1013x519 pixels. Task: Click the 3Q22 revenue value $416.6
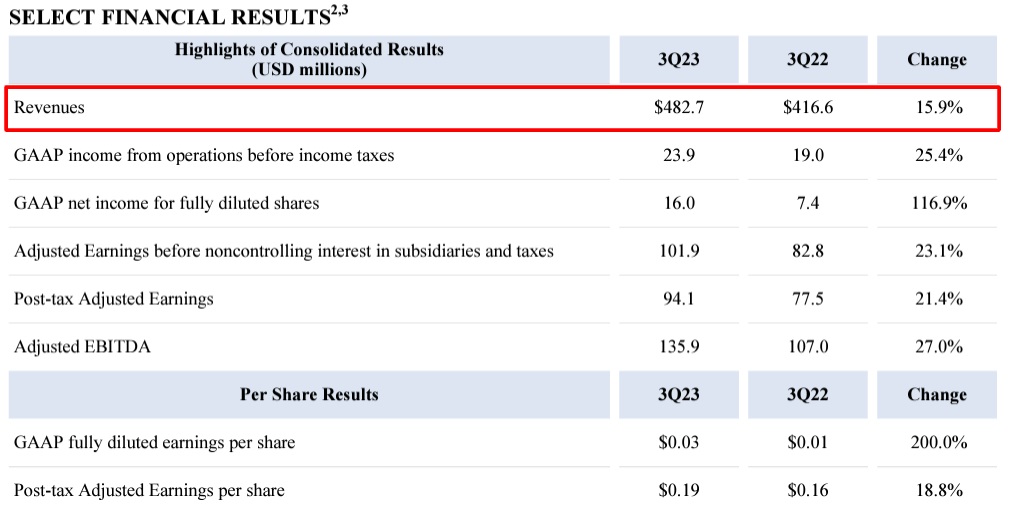[x=808, y=108]
